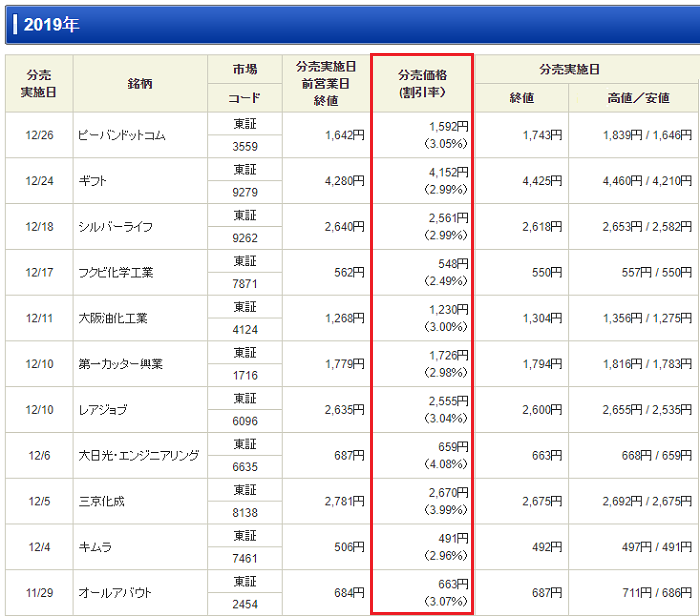Select stock name 三京化成
The height and width of the screenshot is (616, 700).
(101, 501)
